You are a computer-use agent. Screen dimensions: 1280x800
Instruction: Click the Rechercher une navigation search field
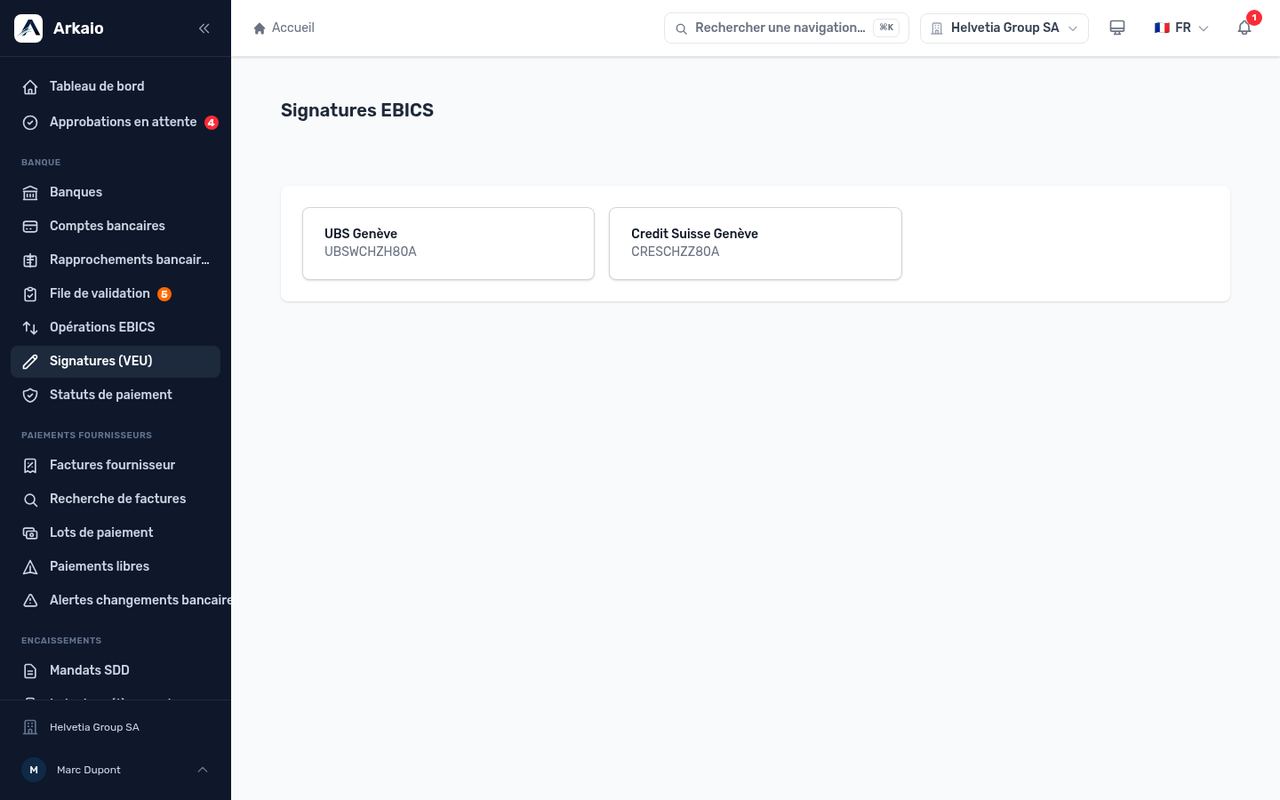[x=786, y=28]
